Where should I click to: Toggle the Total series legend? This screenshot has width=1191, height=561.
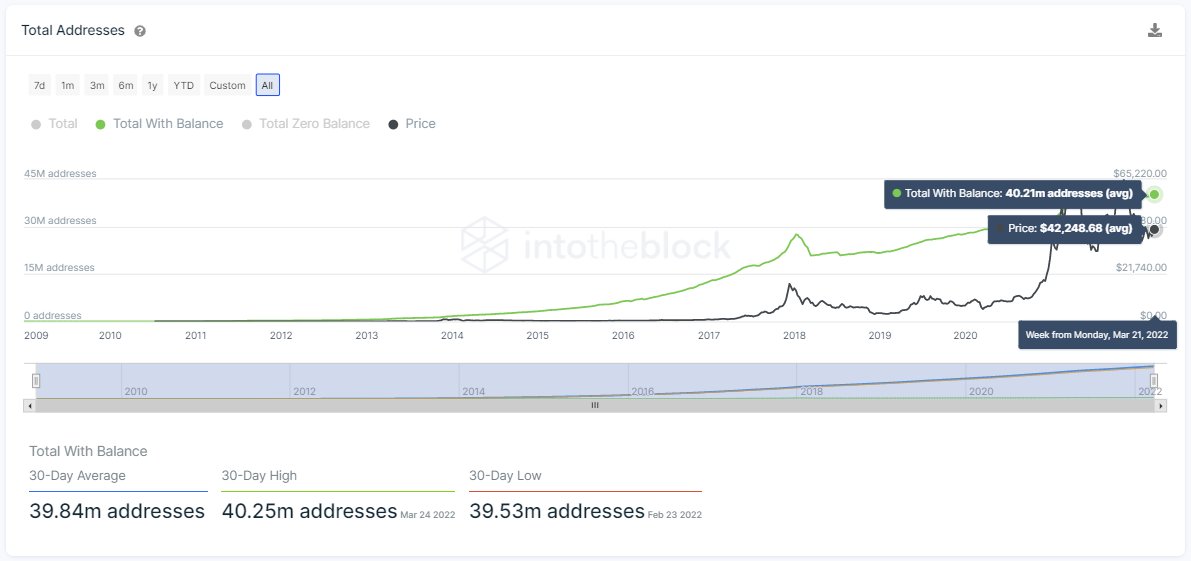[55, 124]
